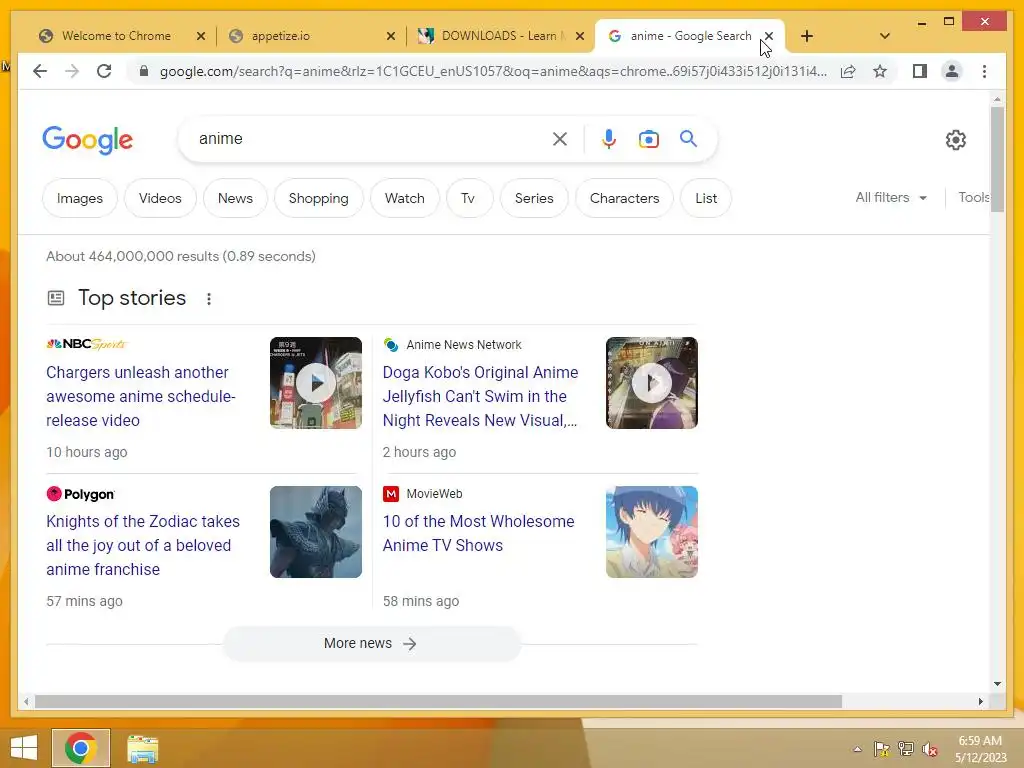Filter results by News
The image size is (1024, 768).
235,198
